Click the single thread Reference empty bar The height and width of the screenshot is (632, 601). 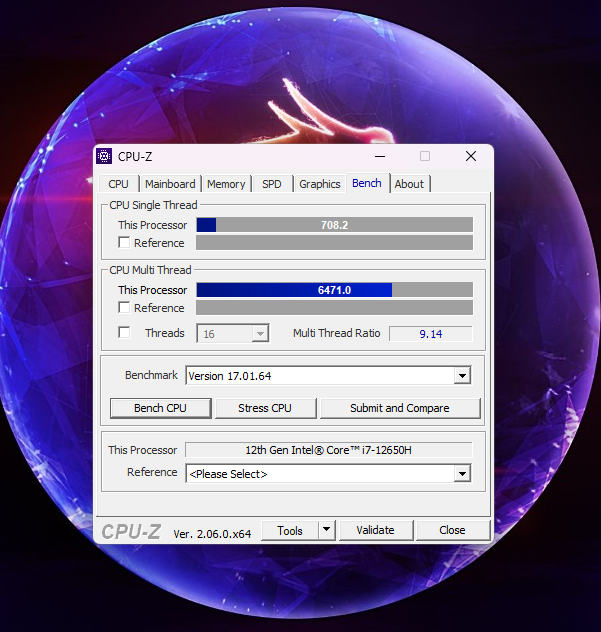[x=335, y=243]
